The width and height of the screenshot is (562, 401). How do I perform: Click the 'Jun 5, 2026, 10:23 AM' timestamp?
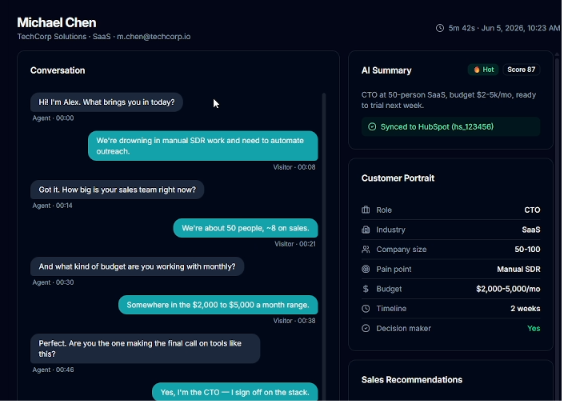point(520,28)
